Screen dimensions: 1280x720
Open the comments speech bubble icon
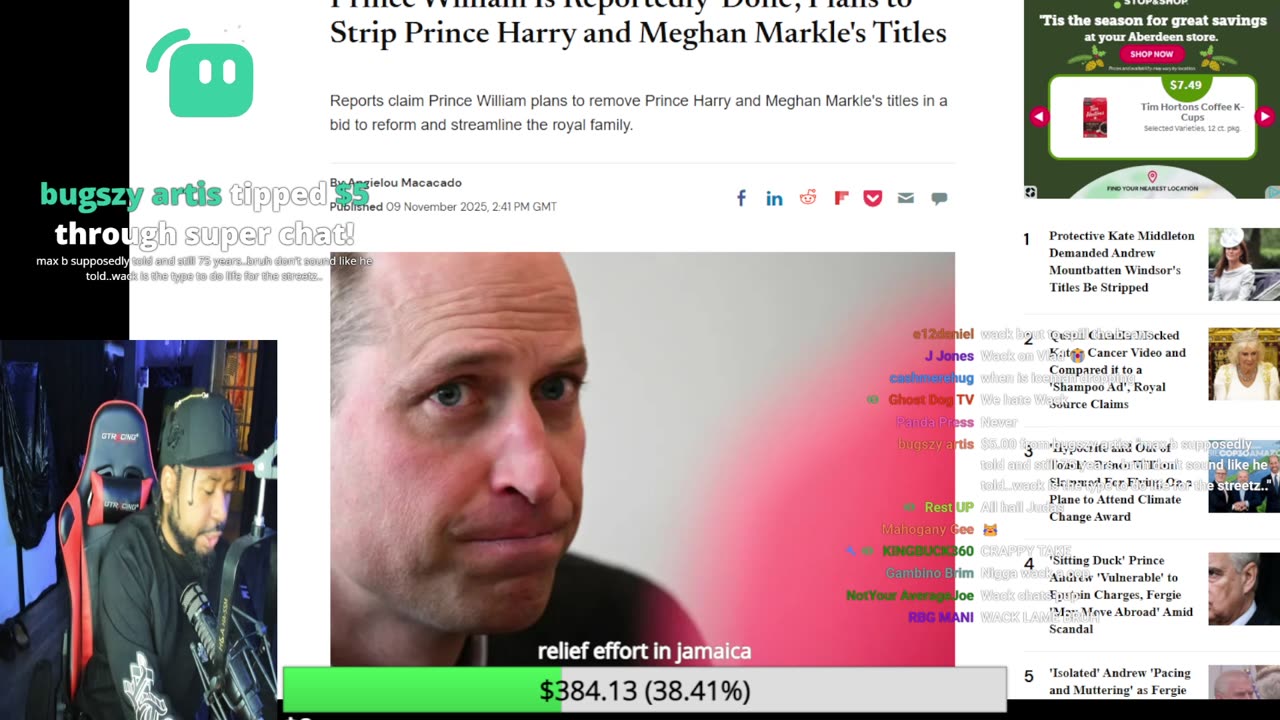939,198
